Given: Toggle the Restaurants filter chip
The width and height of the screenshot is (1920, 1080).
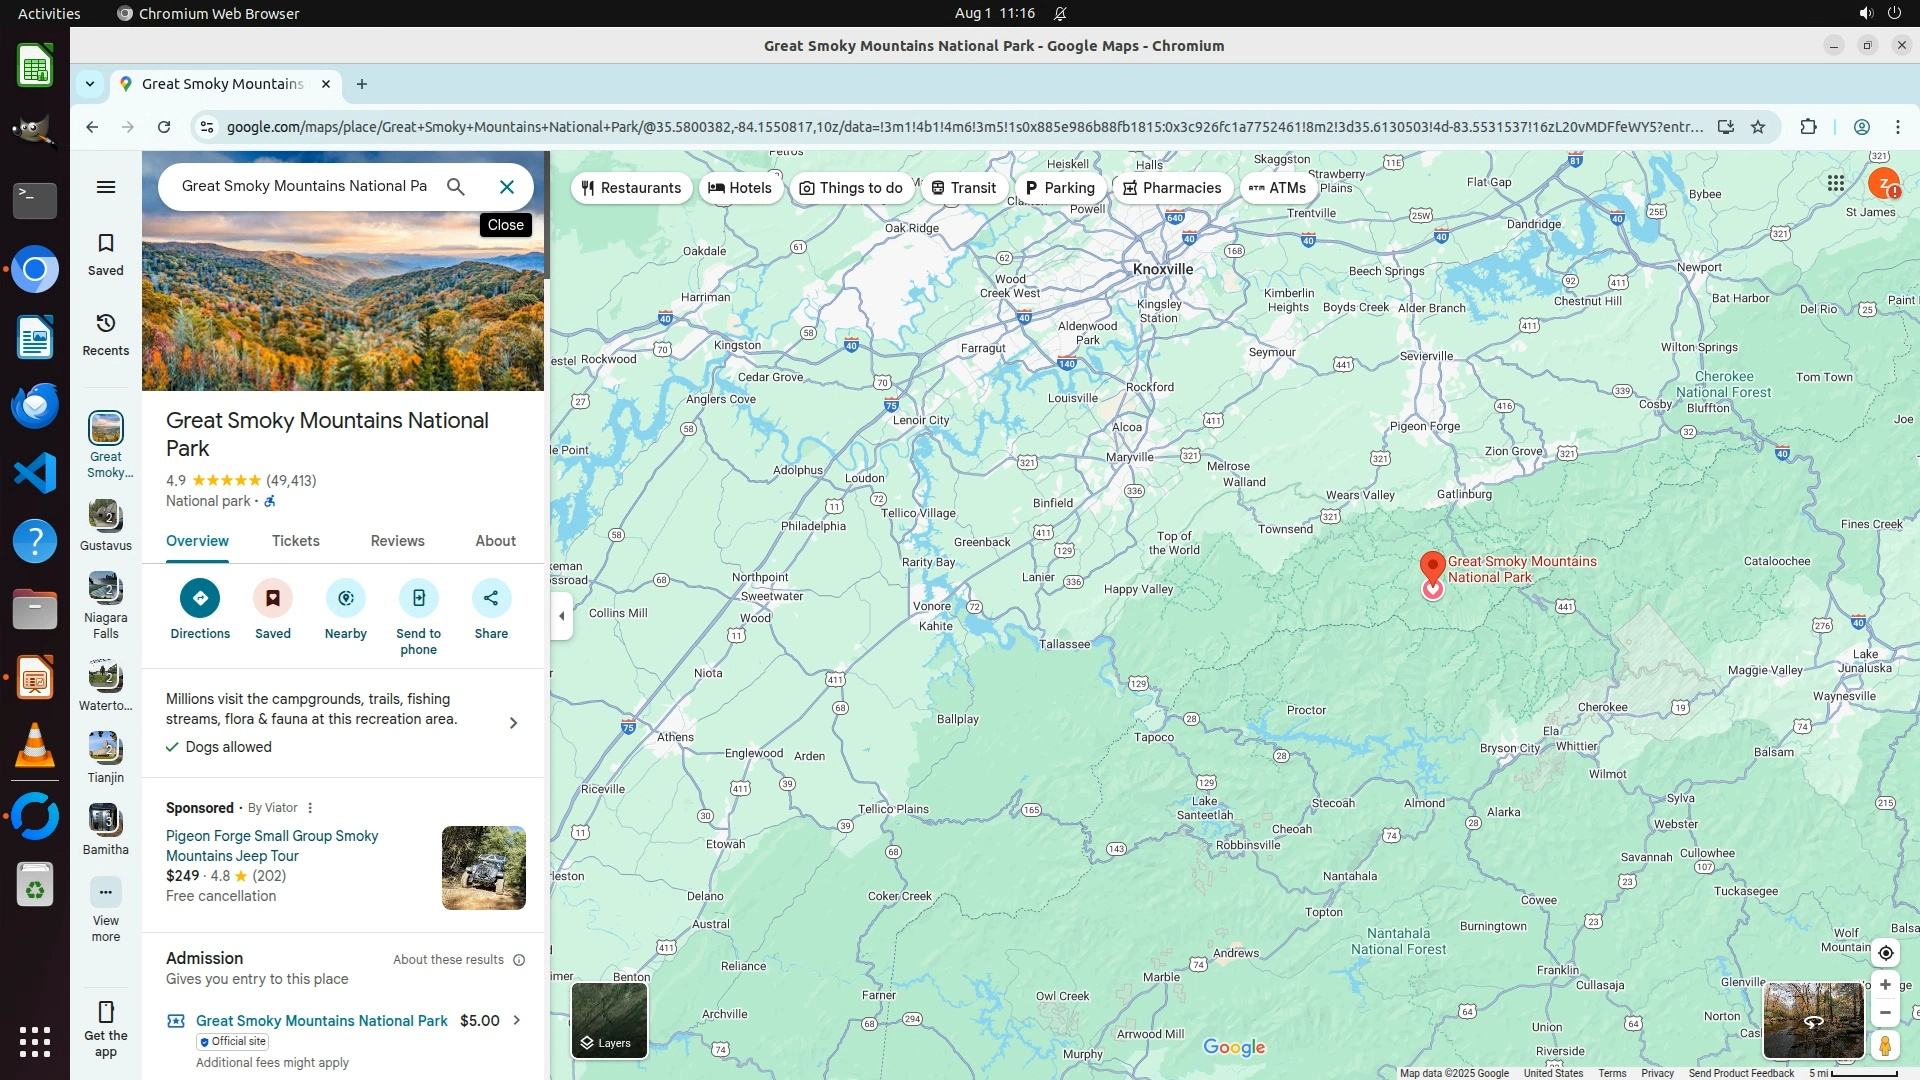Looking at the screenshot, I should tap(631, 188).
